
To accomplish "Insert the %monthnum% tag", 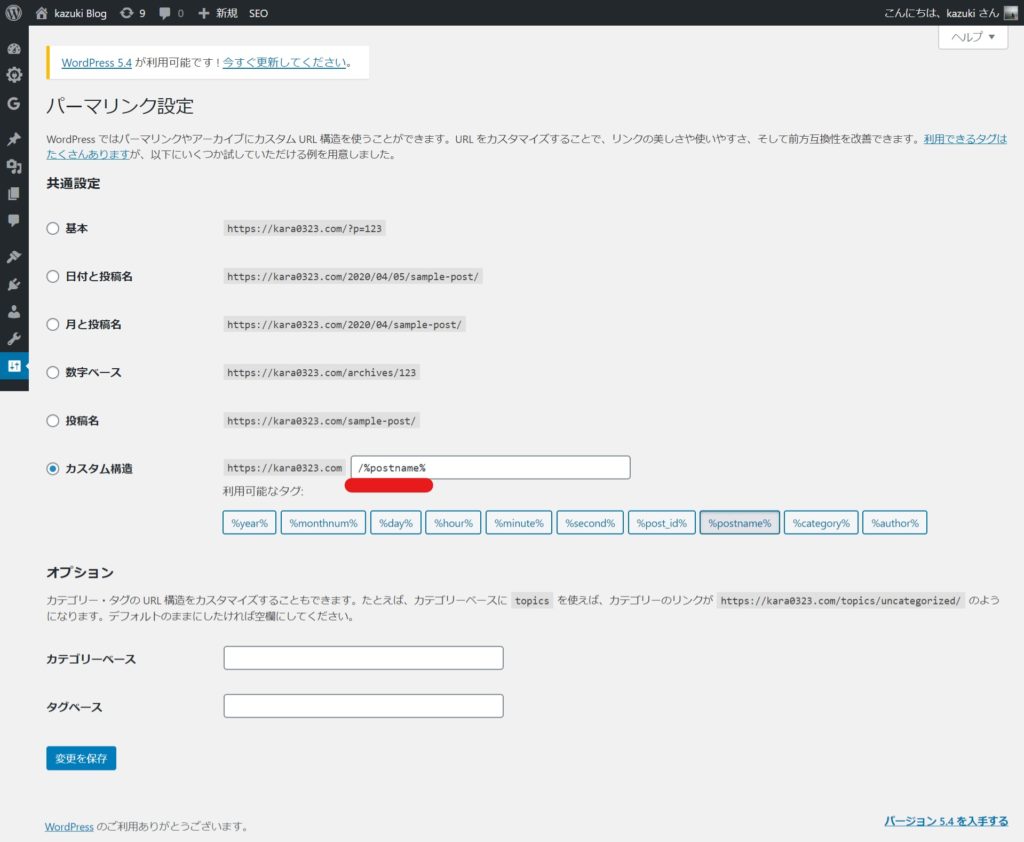I will (323, 523).
